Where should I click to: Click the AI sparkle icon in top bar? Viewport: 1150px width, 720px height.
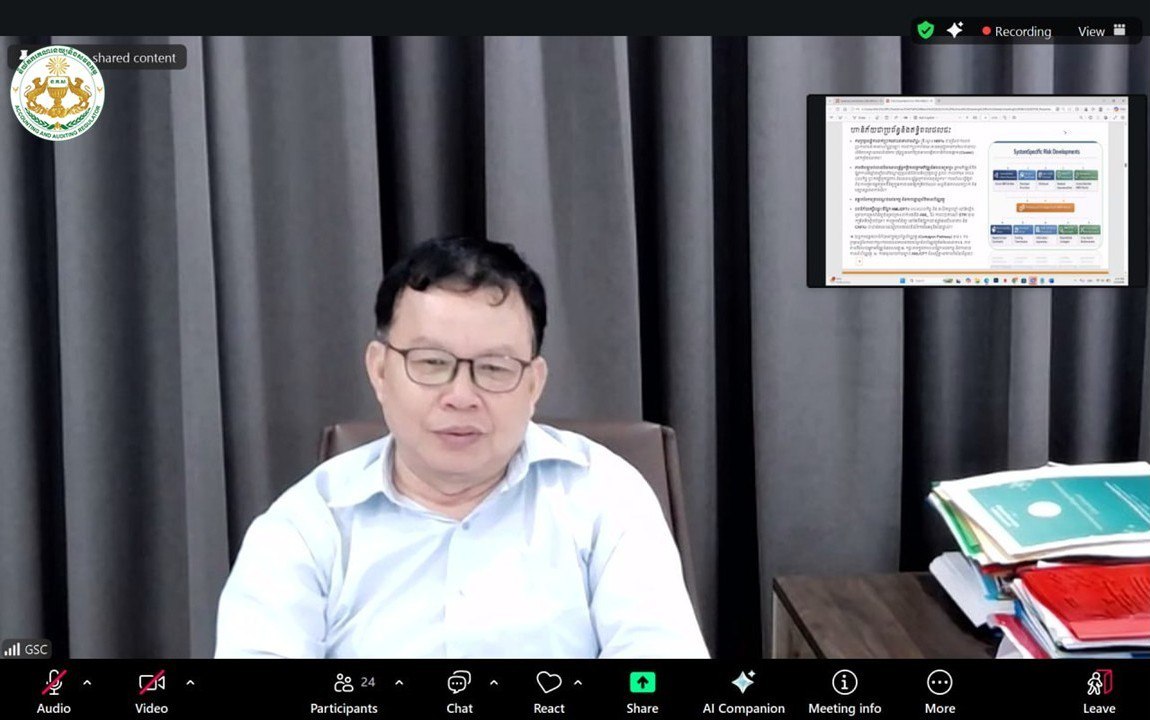(955, 31)
